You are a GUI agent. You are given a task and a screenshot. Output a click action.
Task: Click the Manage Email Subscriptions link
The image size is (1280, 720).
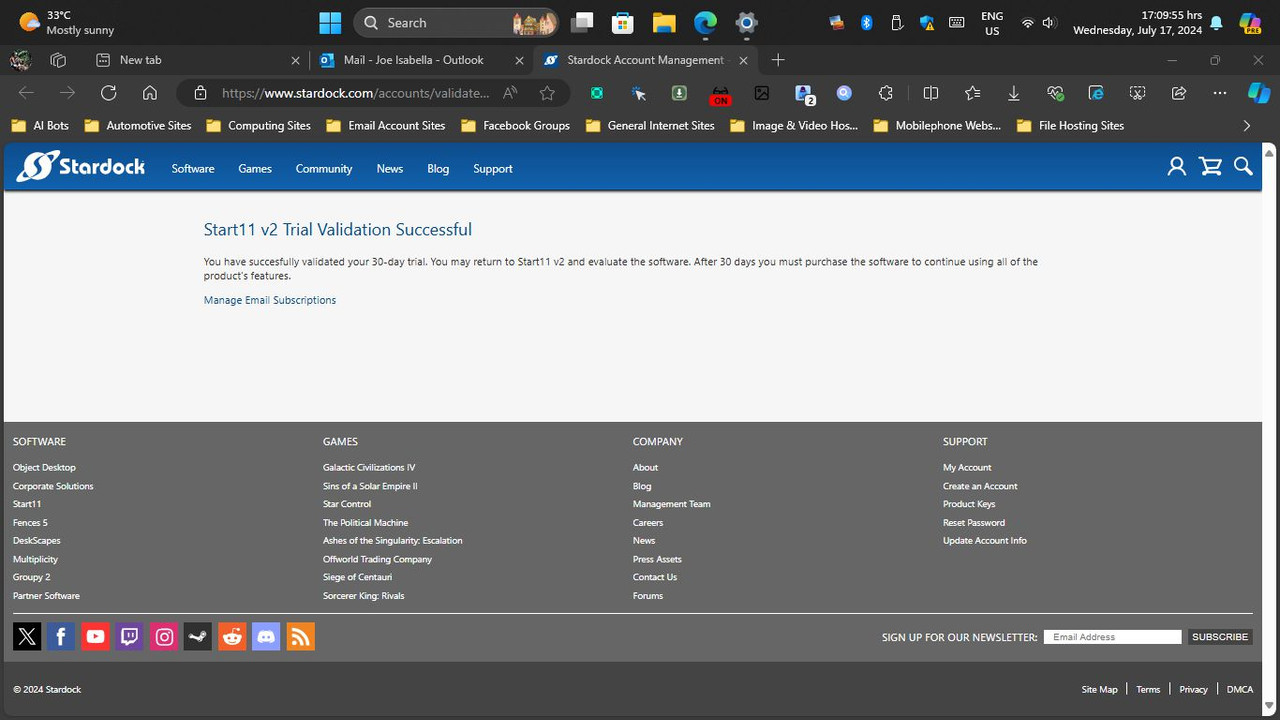tap(269, 299)
